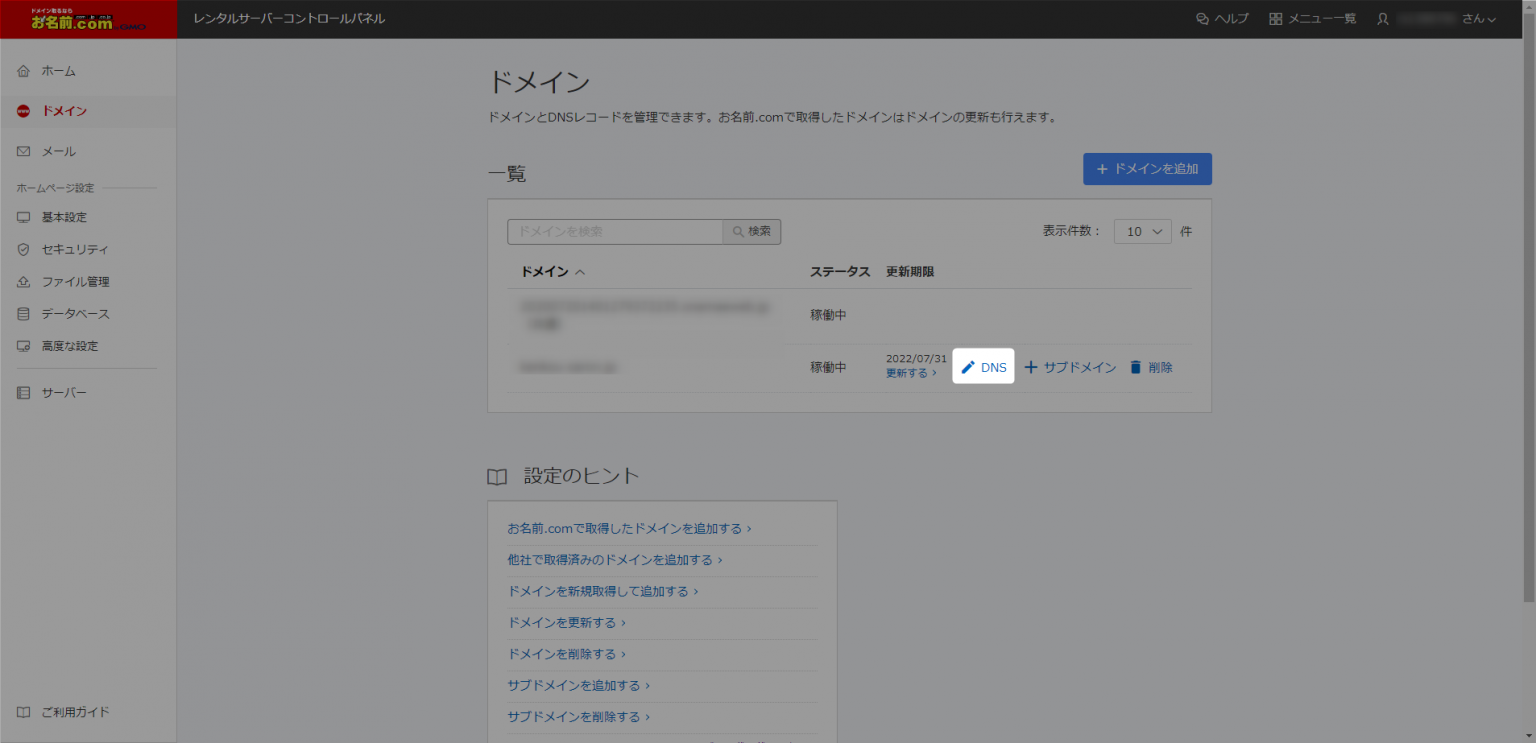Open ヘルプ in the top bar

(1222, 19)
